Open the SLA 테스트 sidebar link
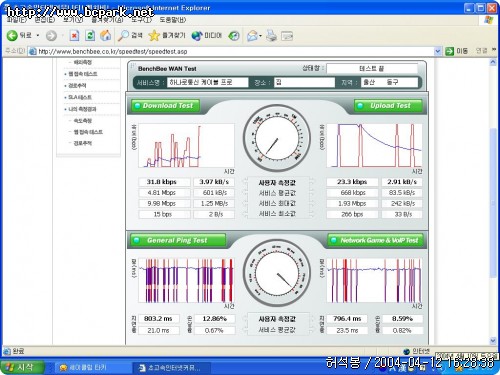The height and width of the screenshot is (375, 500). 80,97
